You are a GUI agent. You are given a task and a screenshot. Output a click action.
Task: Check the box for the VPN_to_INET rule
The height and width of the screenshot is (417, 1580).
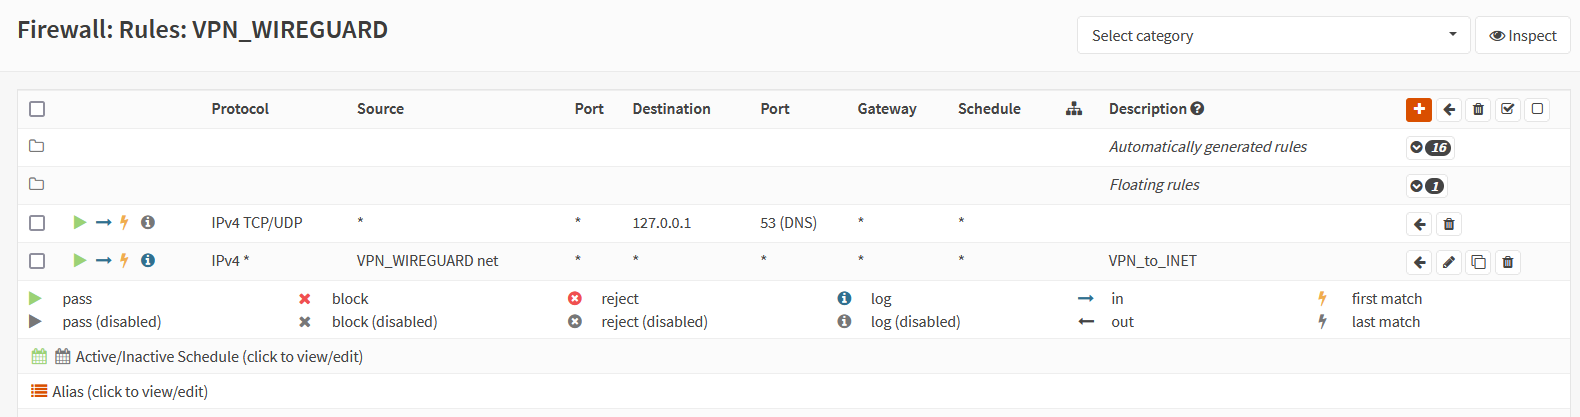tap(37, 261)
